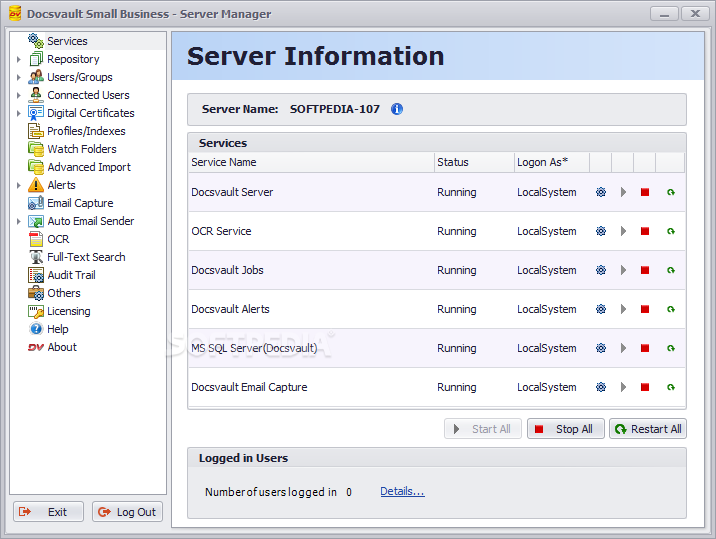
Task: Stop the OCR Service
Action: pyautogui.click(x=645, y=231)
